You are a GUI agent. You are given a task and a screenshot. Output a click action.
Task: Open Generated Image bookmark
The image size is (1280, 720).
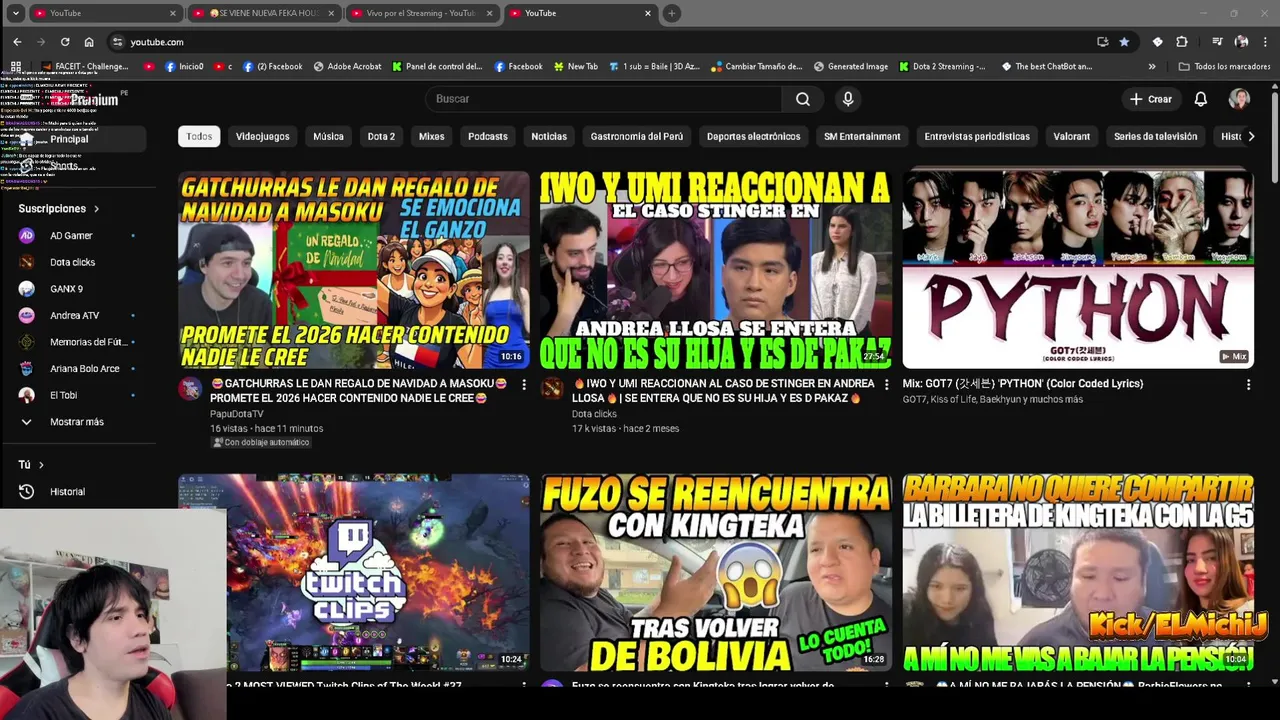pyautogui.click(x=850, y=67)
